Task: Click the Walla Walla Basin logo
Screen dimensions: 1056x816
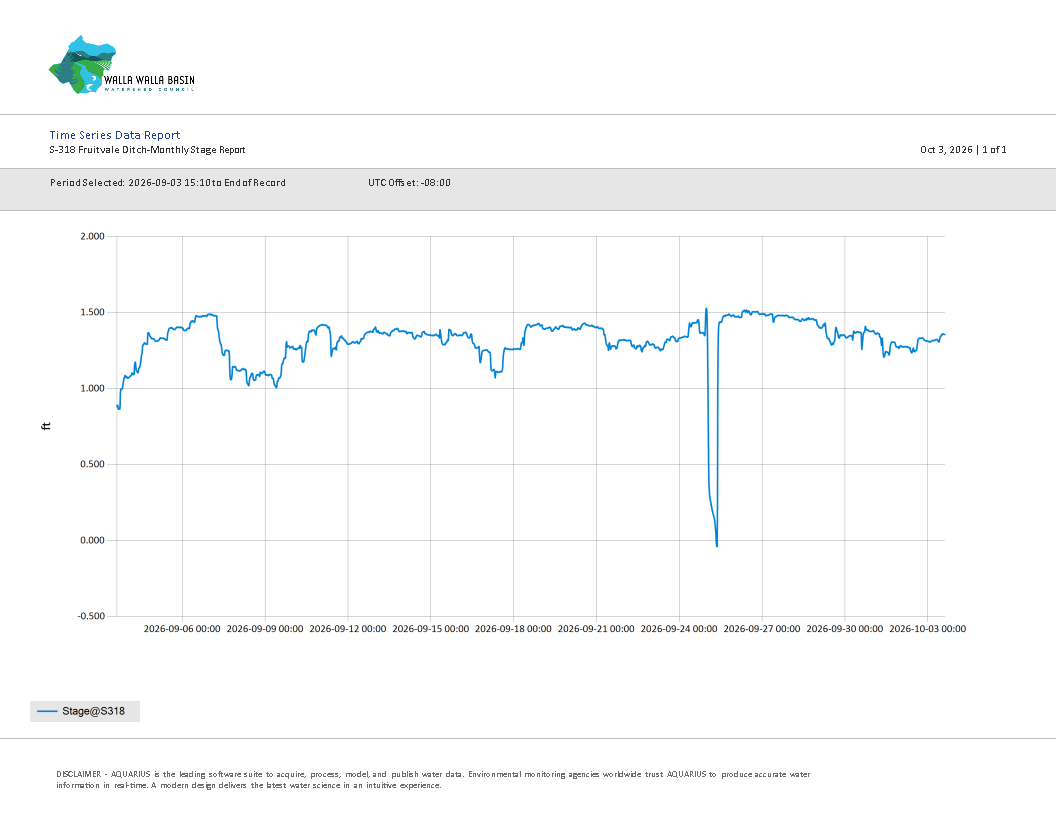Action: (122, 65)
